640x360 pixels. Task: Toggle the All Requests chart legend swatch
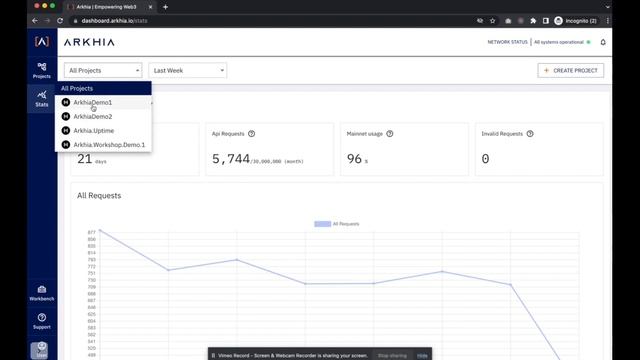tap(322, 224)
